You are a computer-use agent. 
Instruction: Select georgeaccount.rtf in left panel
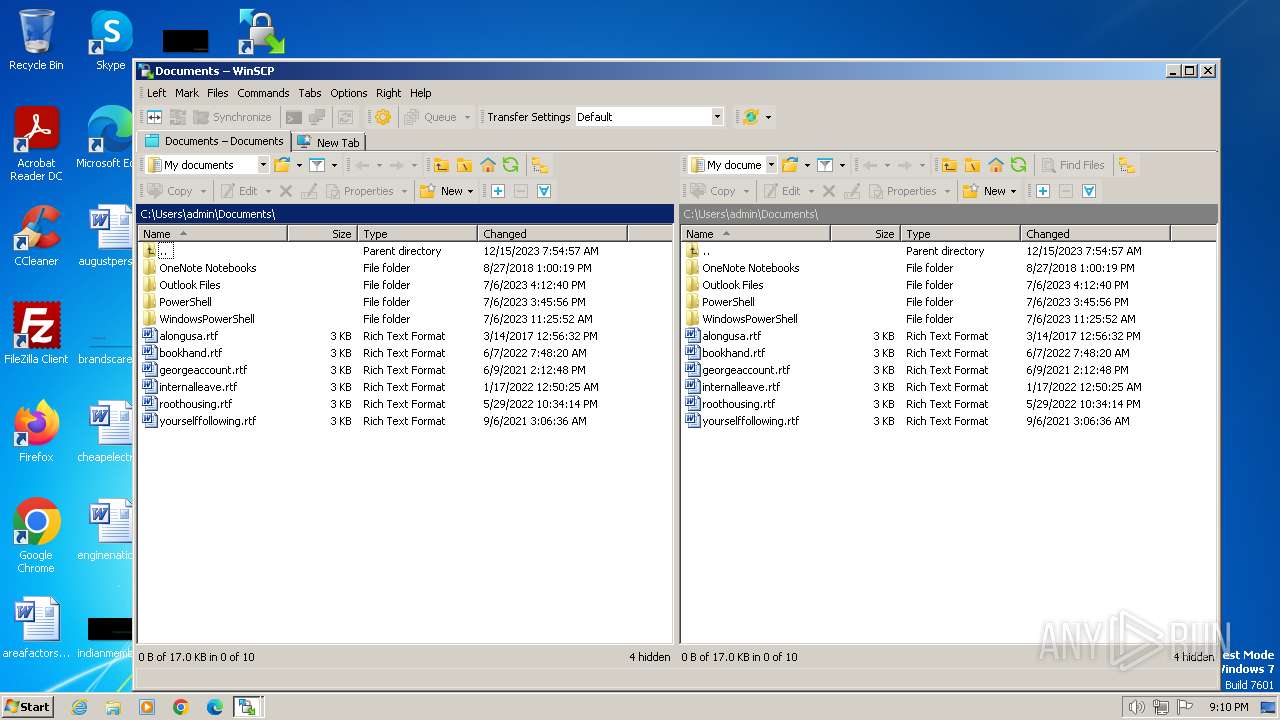pos(203,370)
